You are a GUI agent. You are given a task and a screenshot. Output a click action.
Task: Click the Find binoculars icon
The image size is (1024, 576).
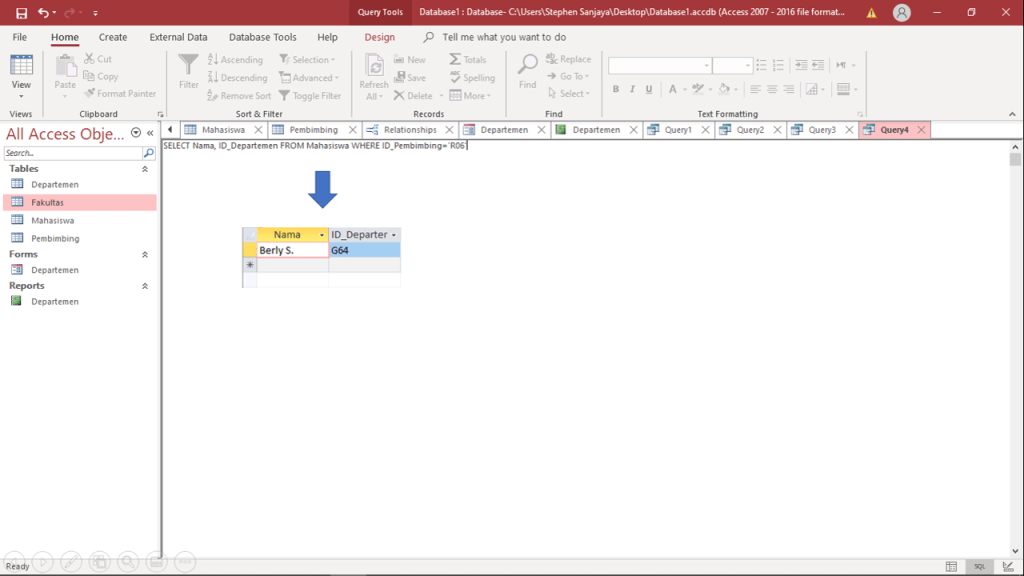click(x=527, y=66)
